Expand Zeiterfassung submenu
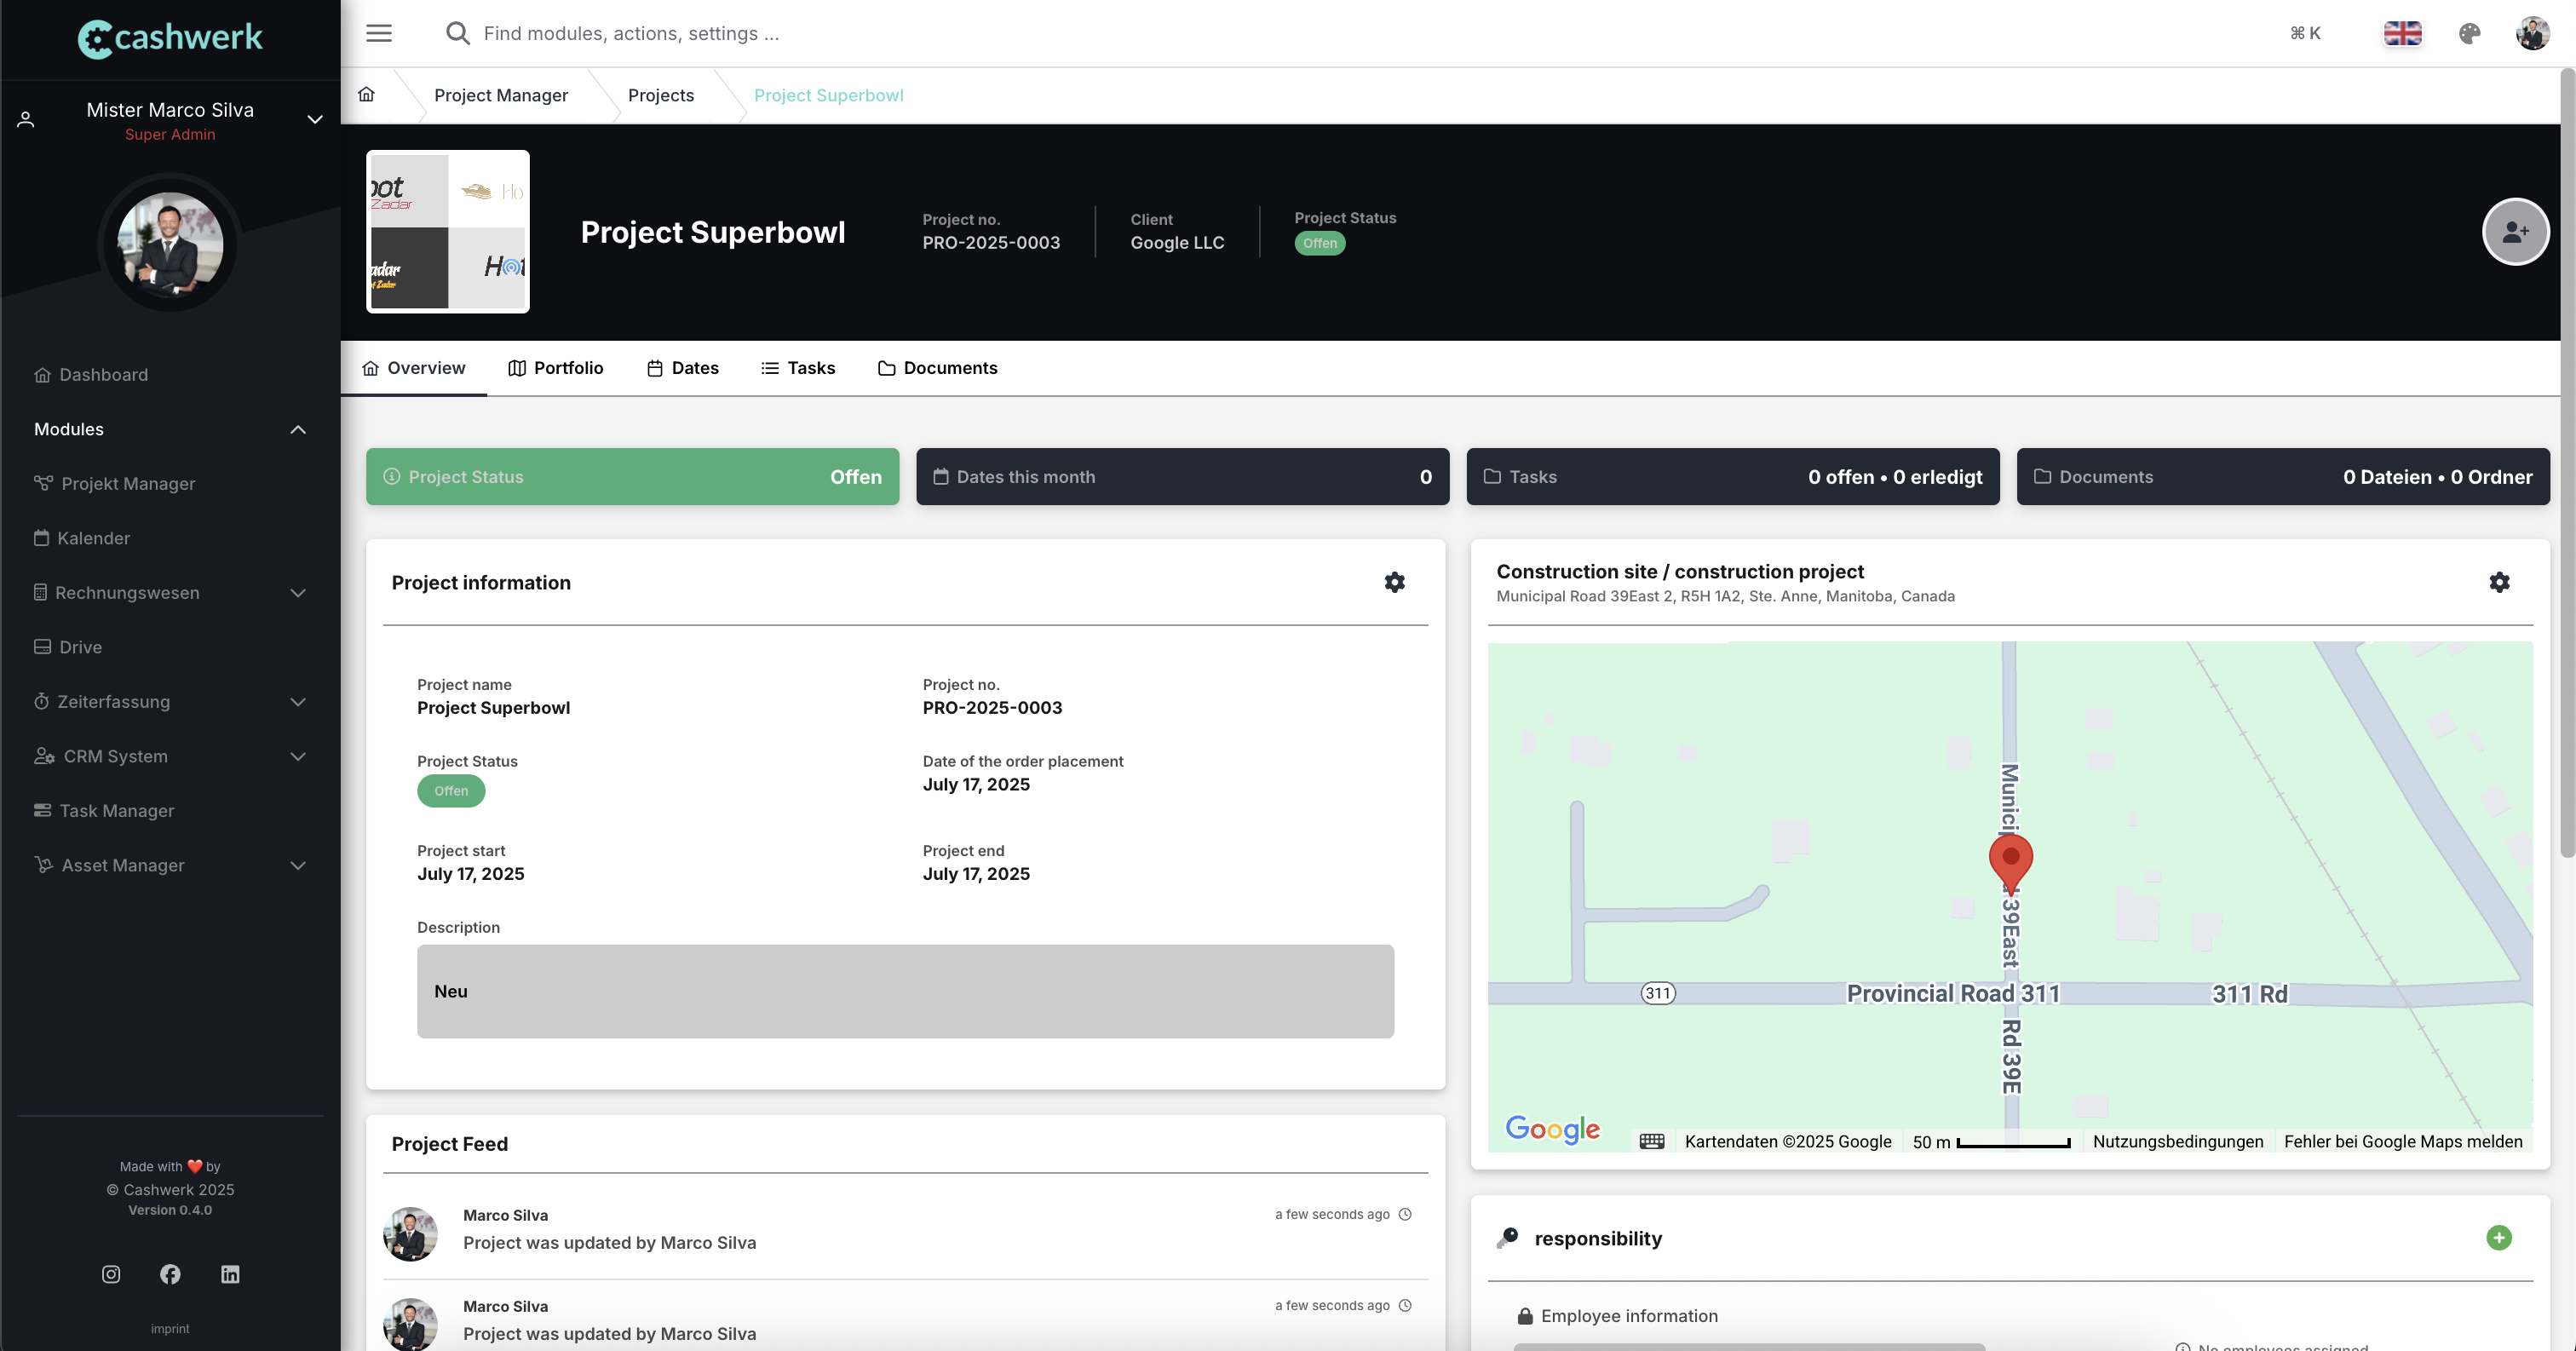The image size is (2576, 1351). coord(298,701)
